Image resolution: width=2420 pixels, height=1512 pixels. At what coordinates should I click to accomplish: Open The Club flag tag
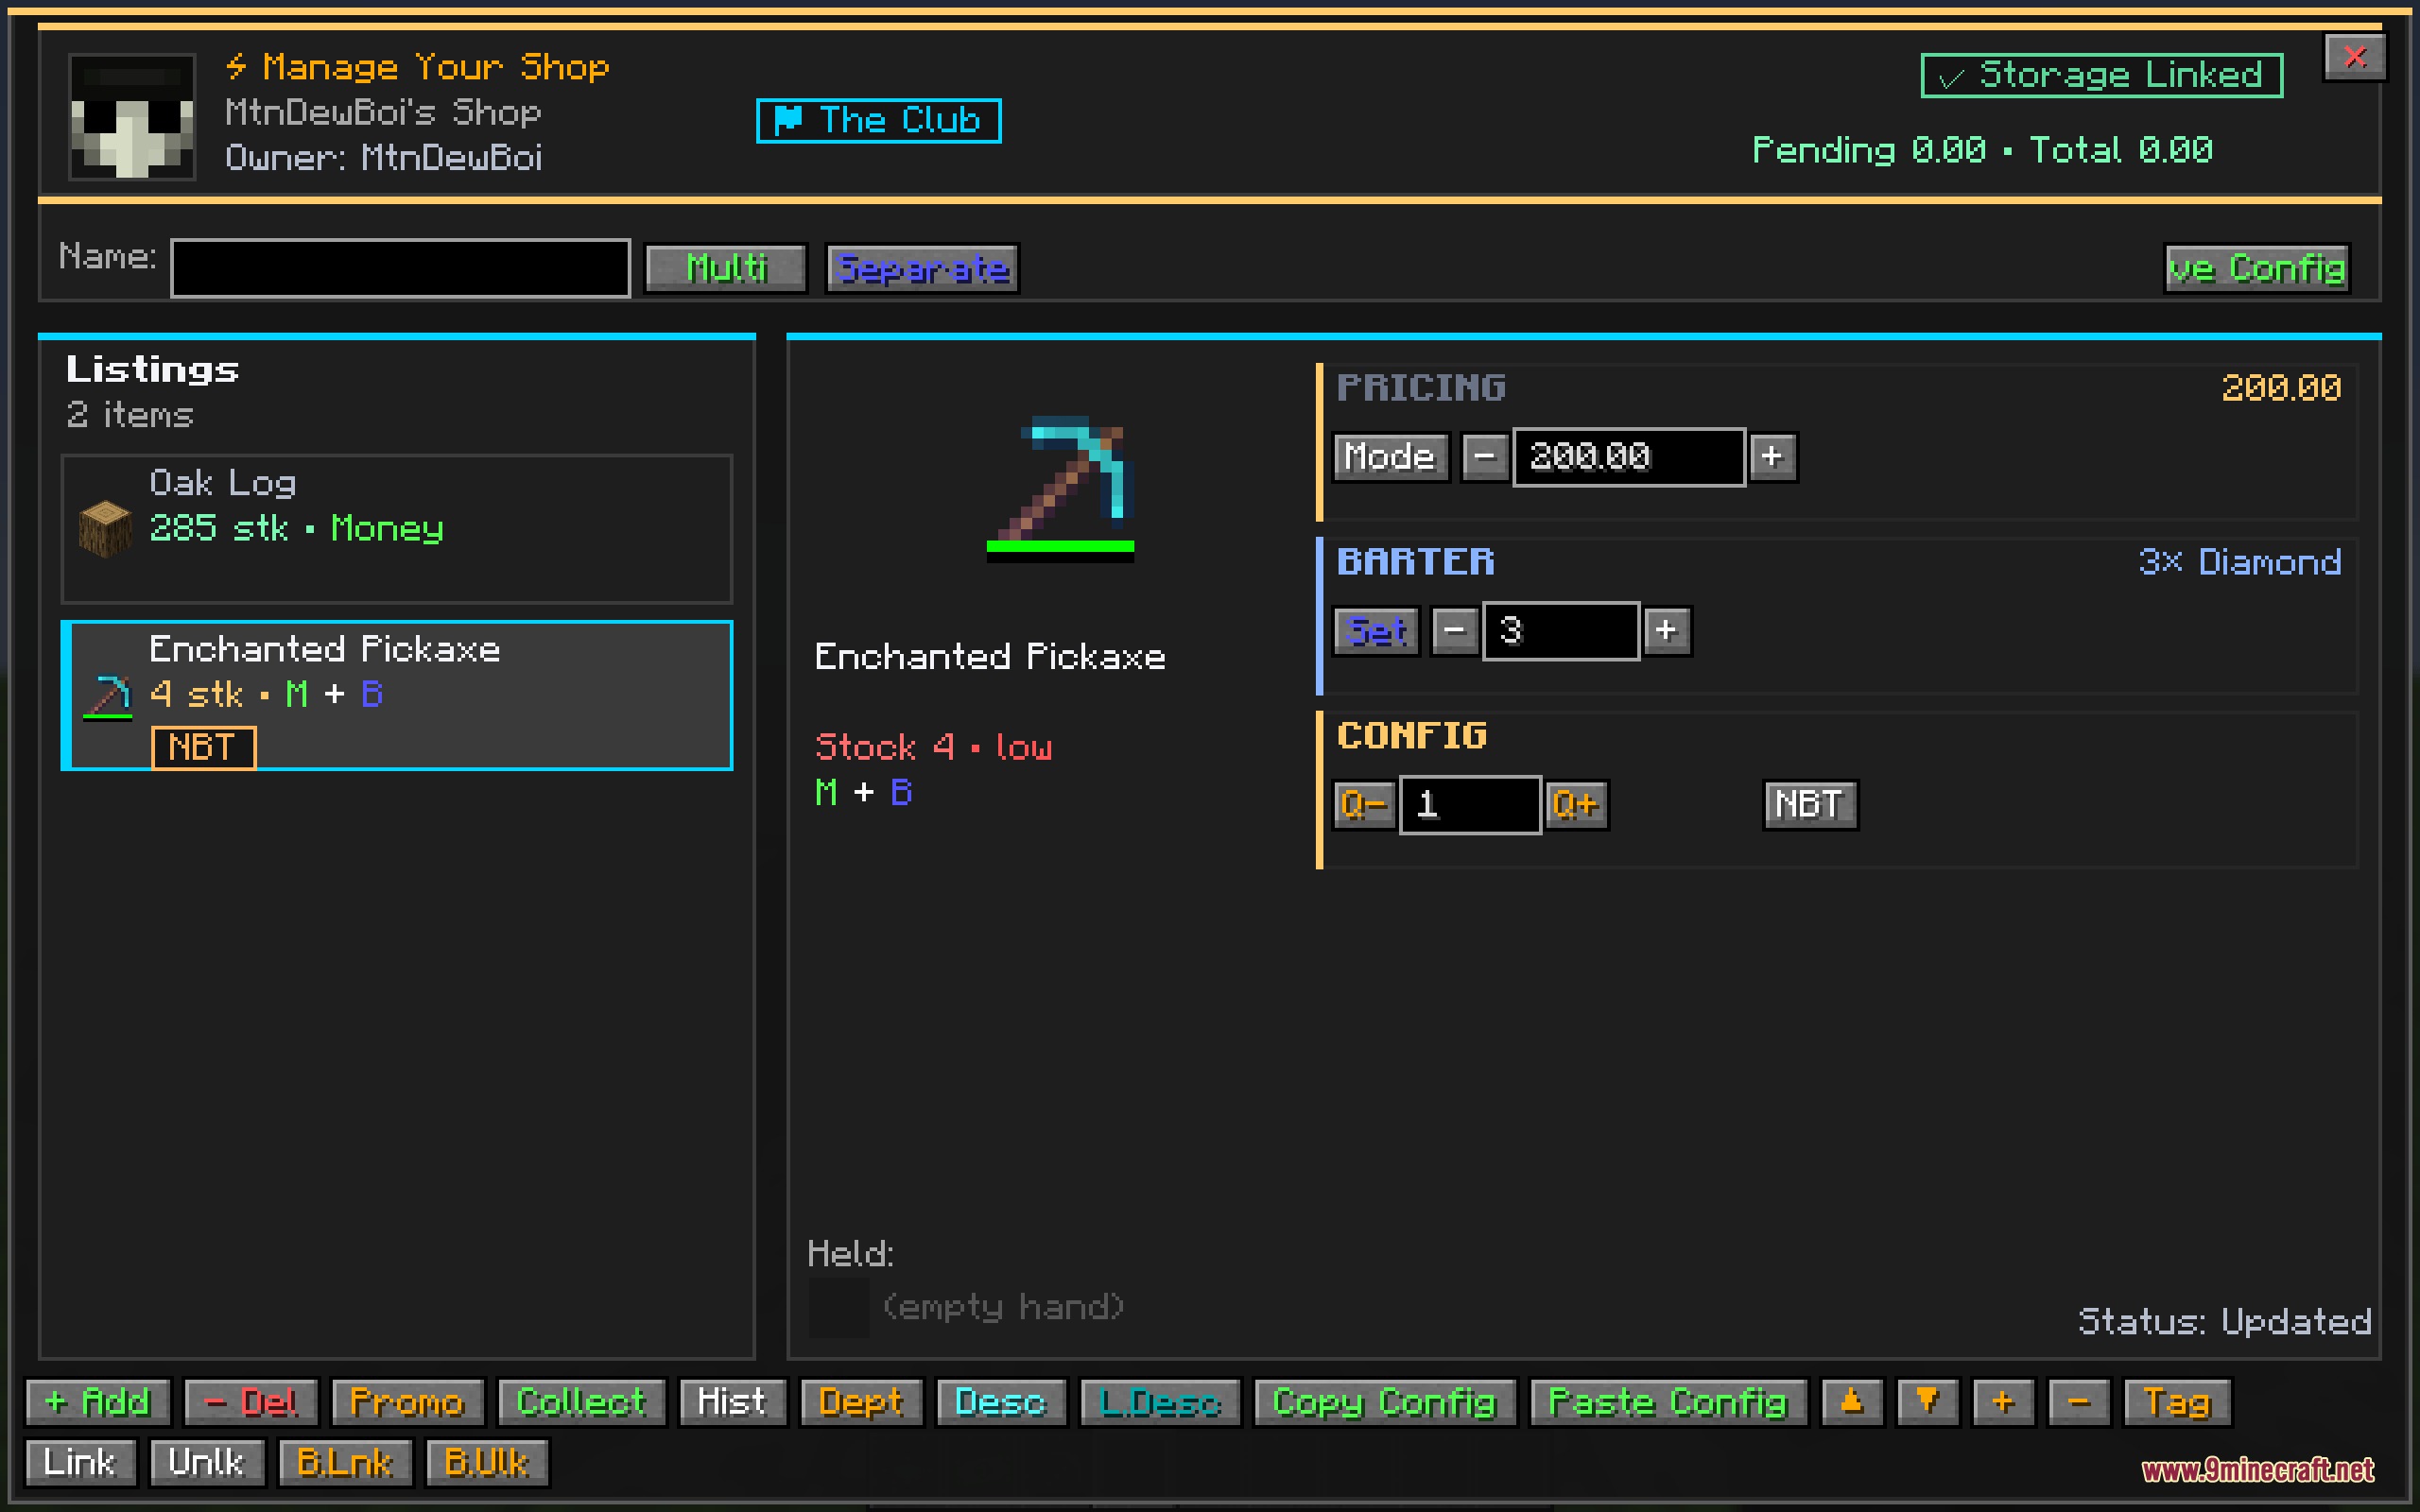[879, 121]
